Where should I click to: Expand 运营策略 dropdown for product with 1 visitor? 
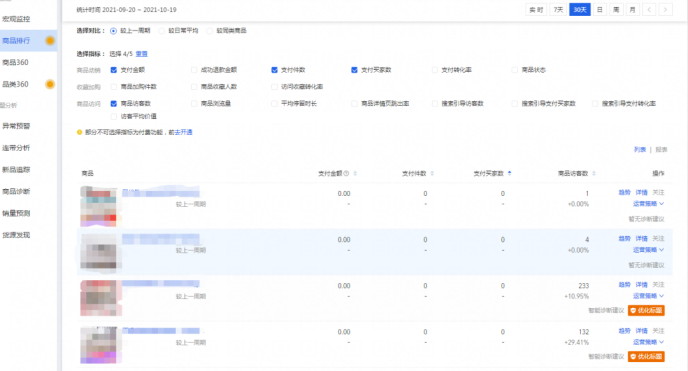648,203
